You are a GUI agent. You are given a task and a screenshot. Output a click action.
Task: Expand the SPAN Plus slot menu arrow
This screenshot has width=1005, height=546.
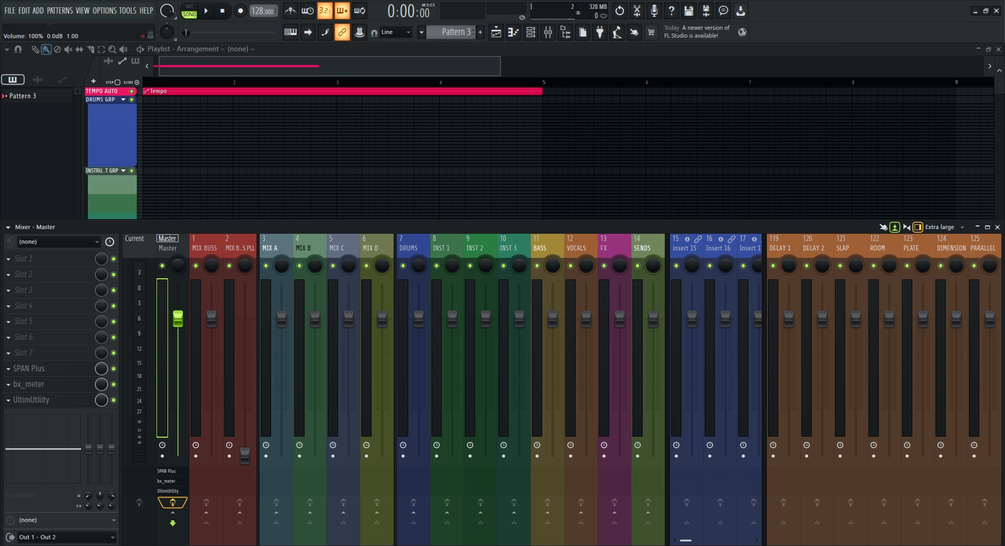pos(8,368)
